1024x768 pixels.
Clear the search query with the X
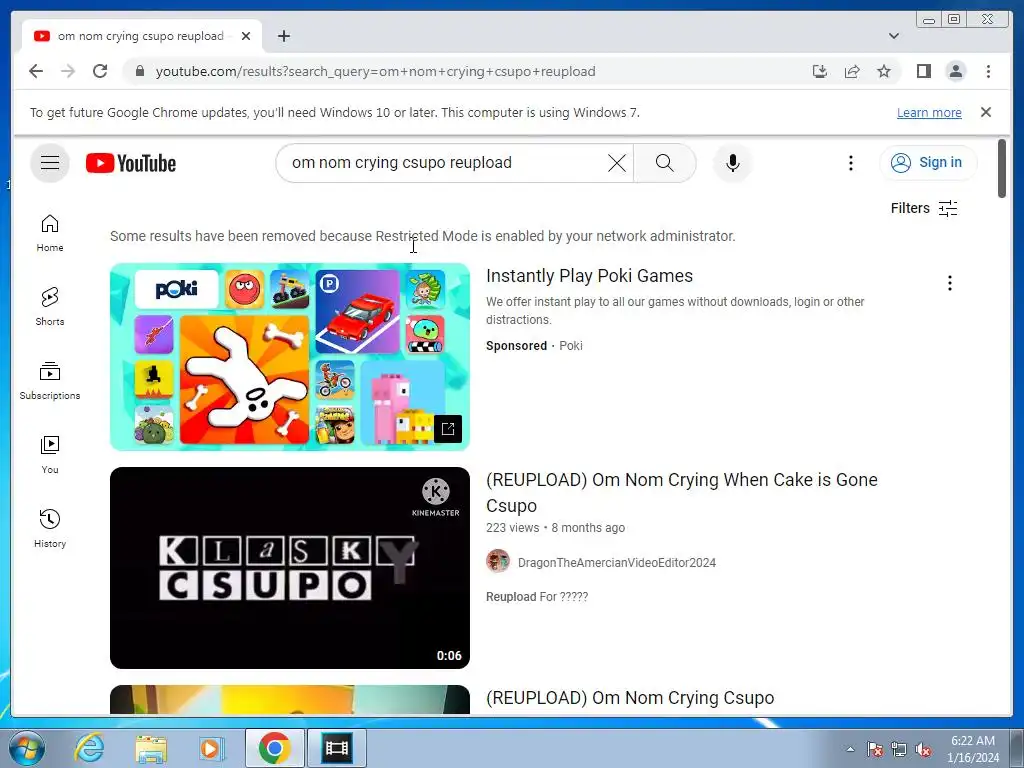coord(616,163)
